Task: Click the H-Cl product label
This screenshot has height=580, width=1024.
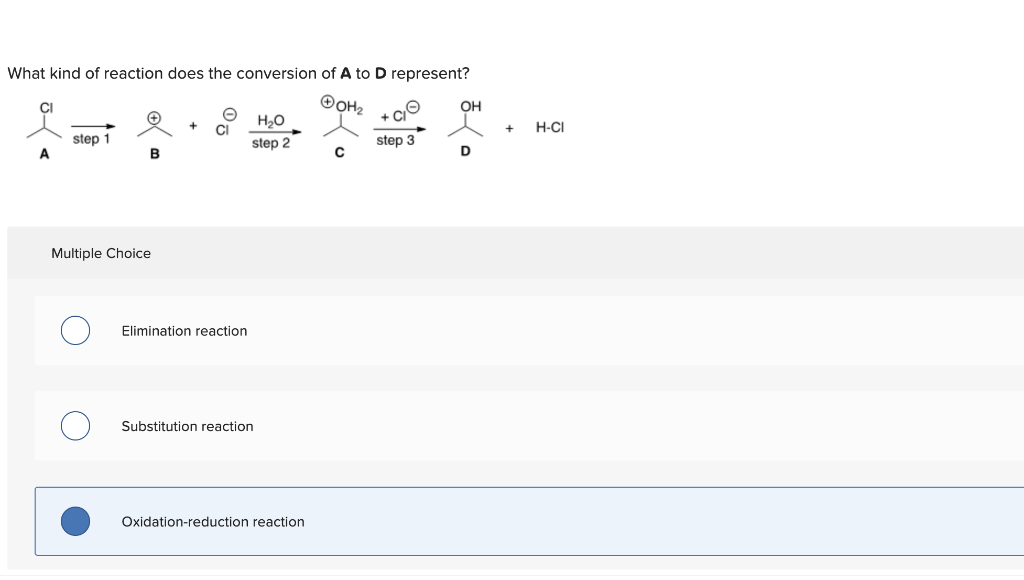Action: click(x=550, y=127)
